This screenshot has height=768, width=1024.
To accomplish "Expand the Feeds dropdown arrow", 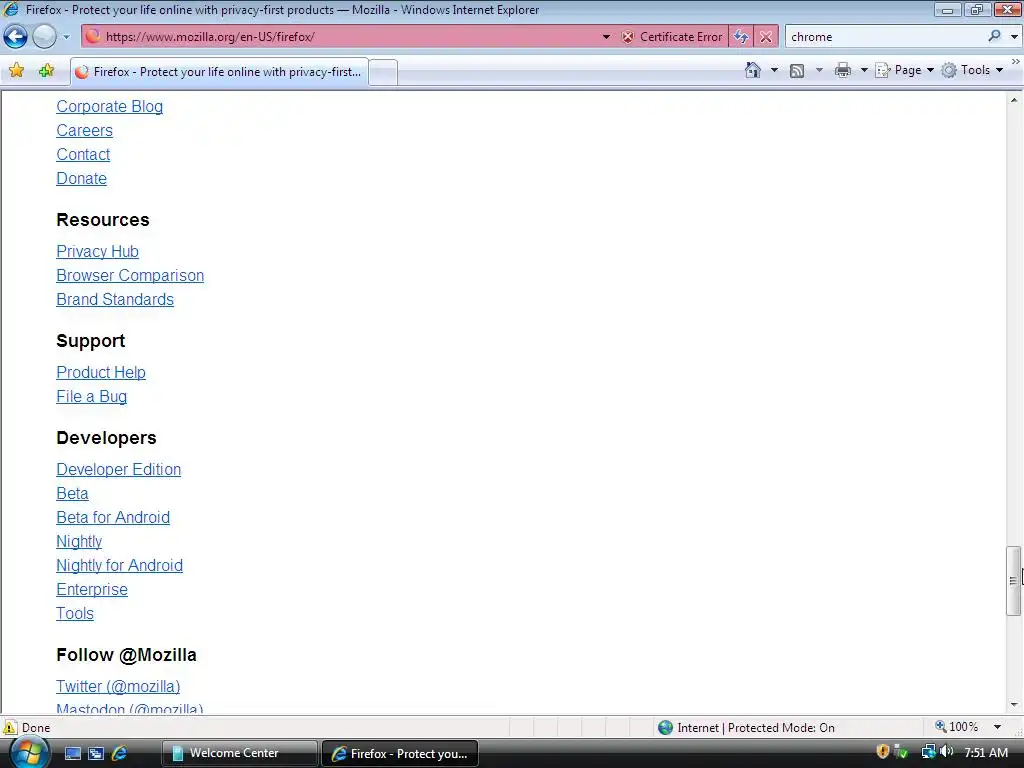I will point(819,70).
